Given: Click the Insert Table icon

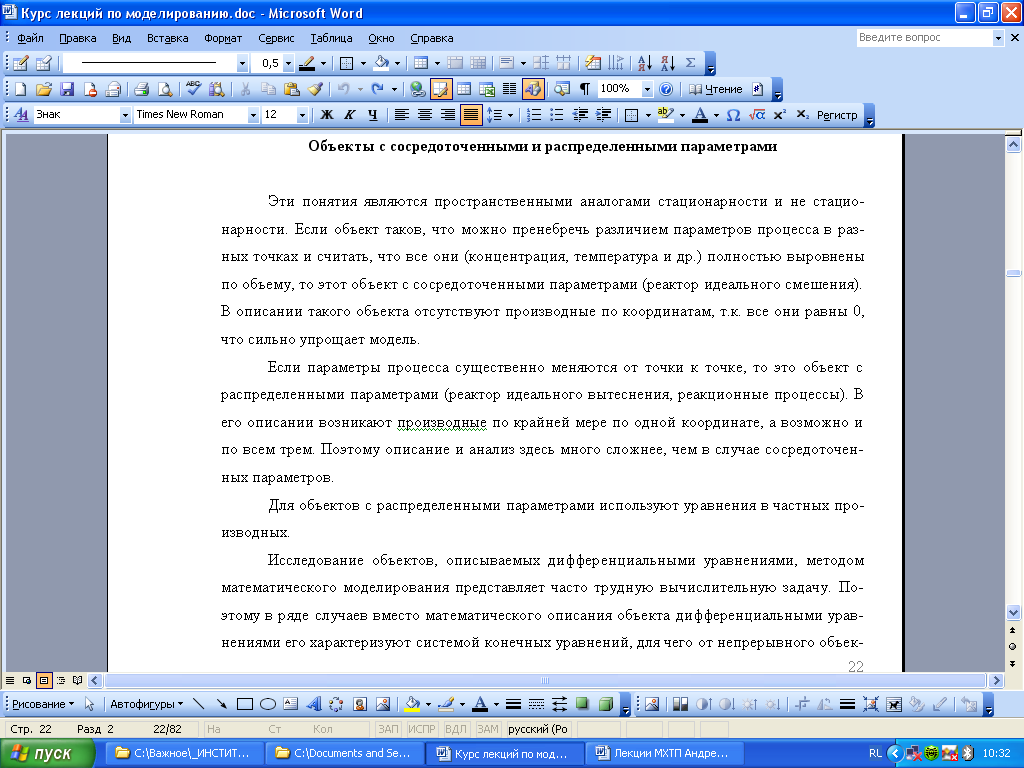Looking at the screenshot, I should (x=464, y=89).
